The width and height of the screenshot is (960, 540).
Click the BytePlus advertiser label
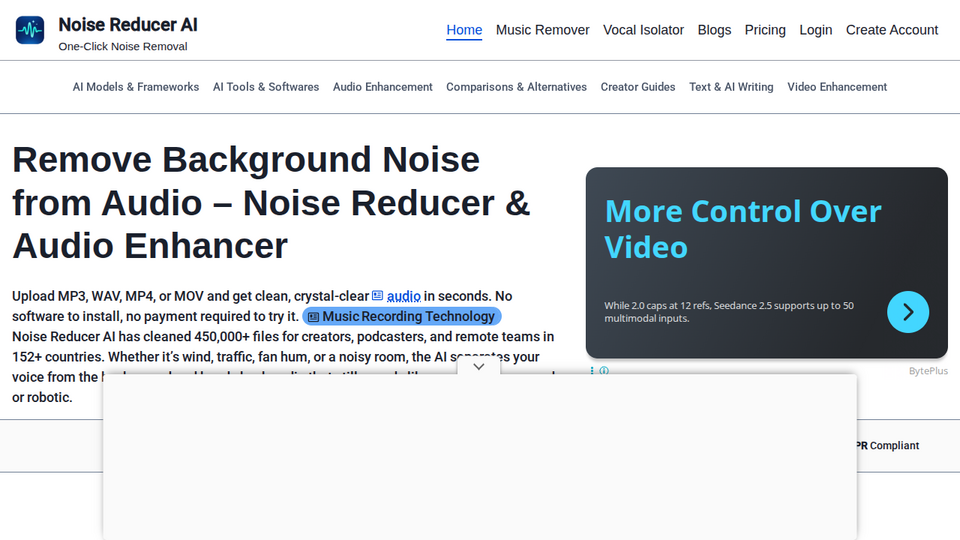point(928,371)
